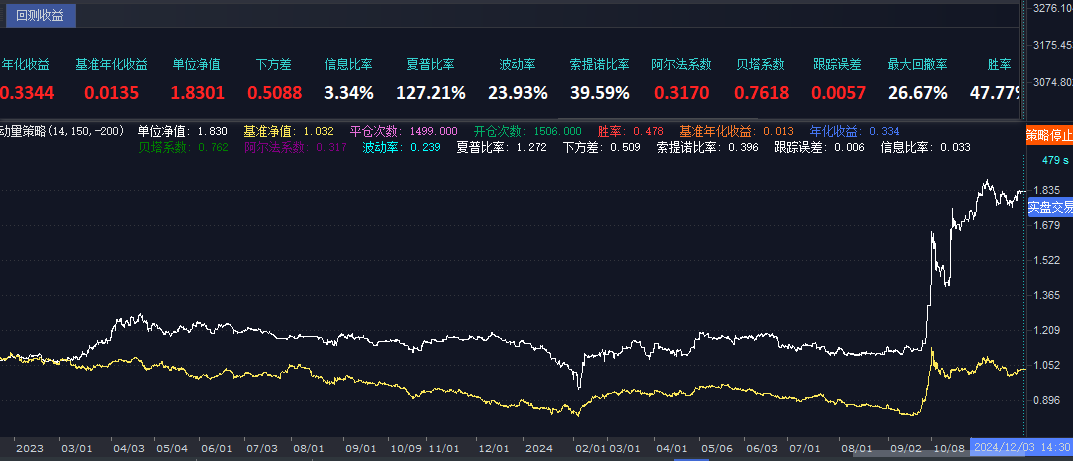Click the 最大回撤率 header label
1073x461 pixels.
coord(918,65)
